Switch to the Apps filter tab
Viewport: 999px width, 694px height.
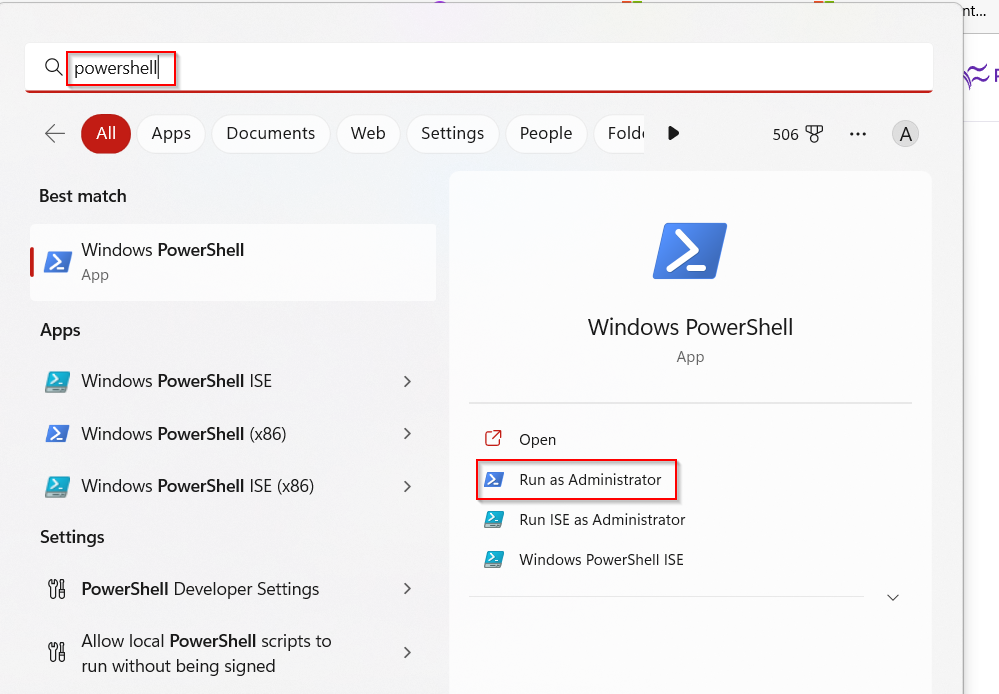click(x=171, y=134)
